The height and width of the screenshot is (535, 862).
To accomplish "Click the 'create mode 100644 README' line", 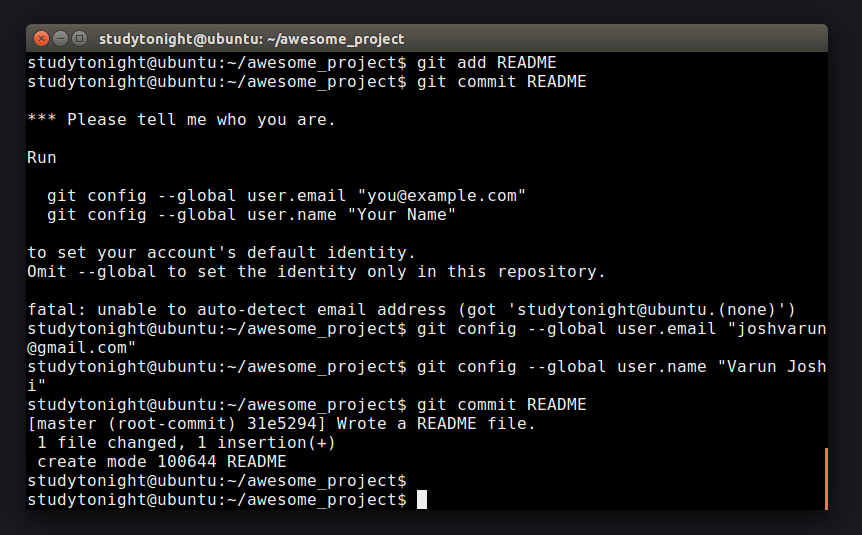I will (x=162, y=462).
